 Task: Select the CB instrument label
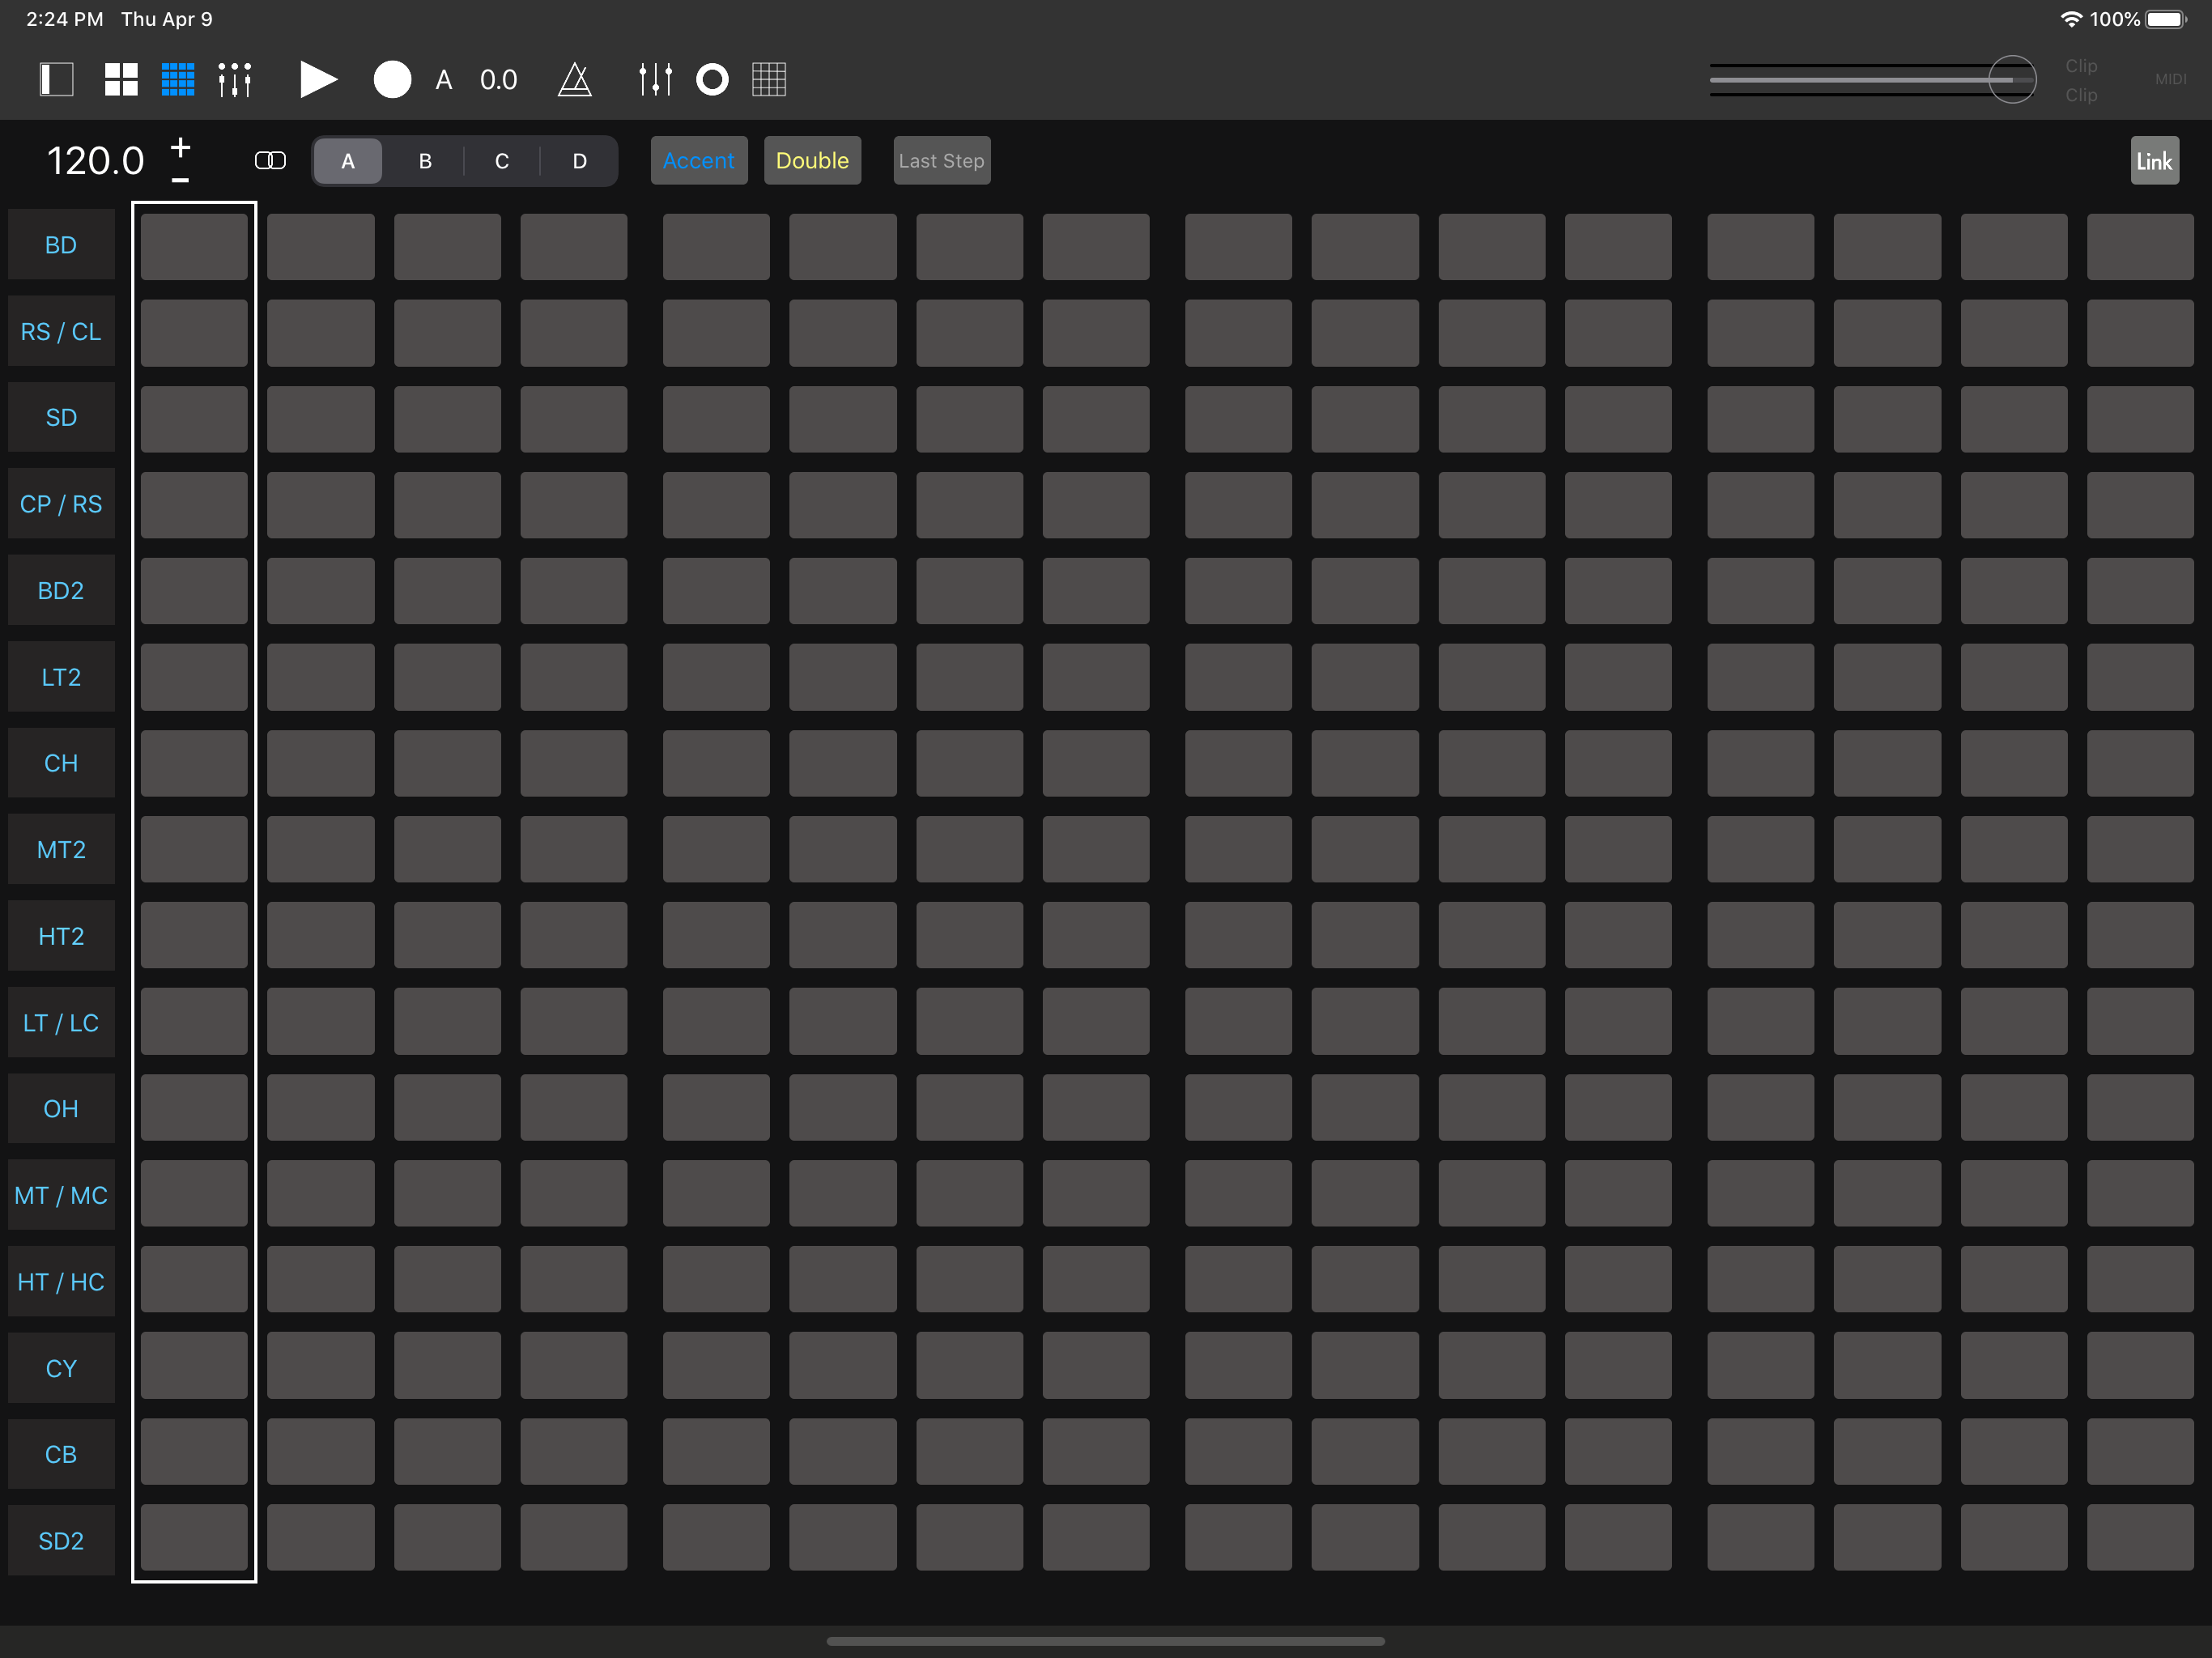[61, 1455]
